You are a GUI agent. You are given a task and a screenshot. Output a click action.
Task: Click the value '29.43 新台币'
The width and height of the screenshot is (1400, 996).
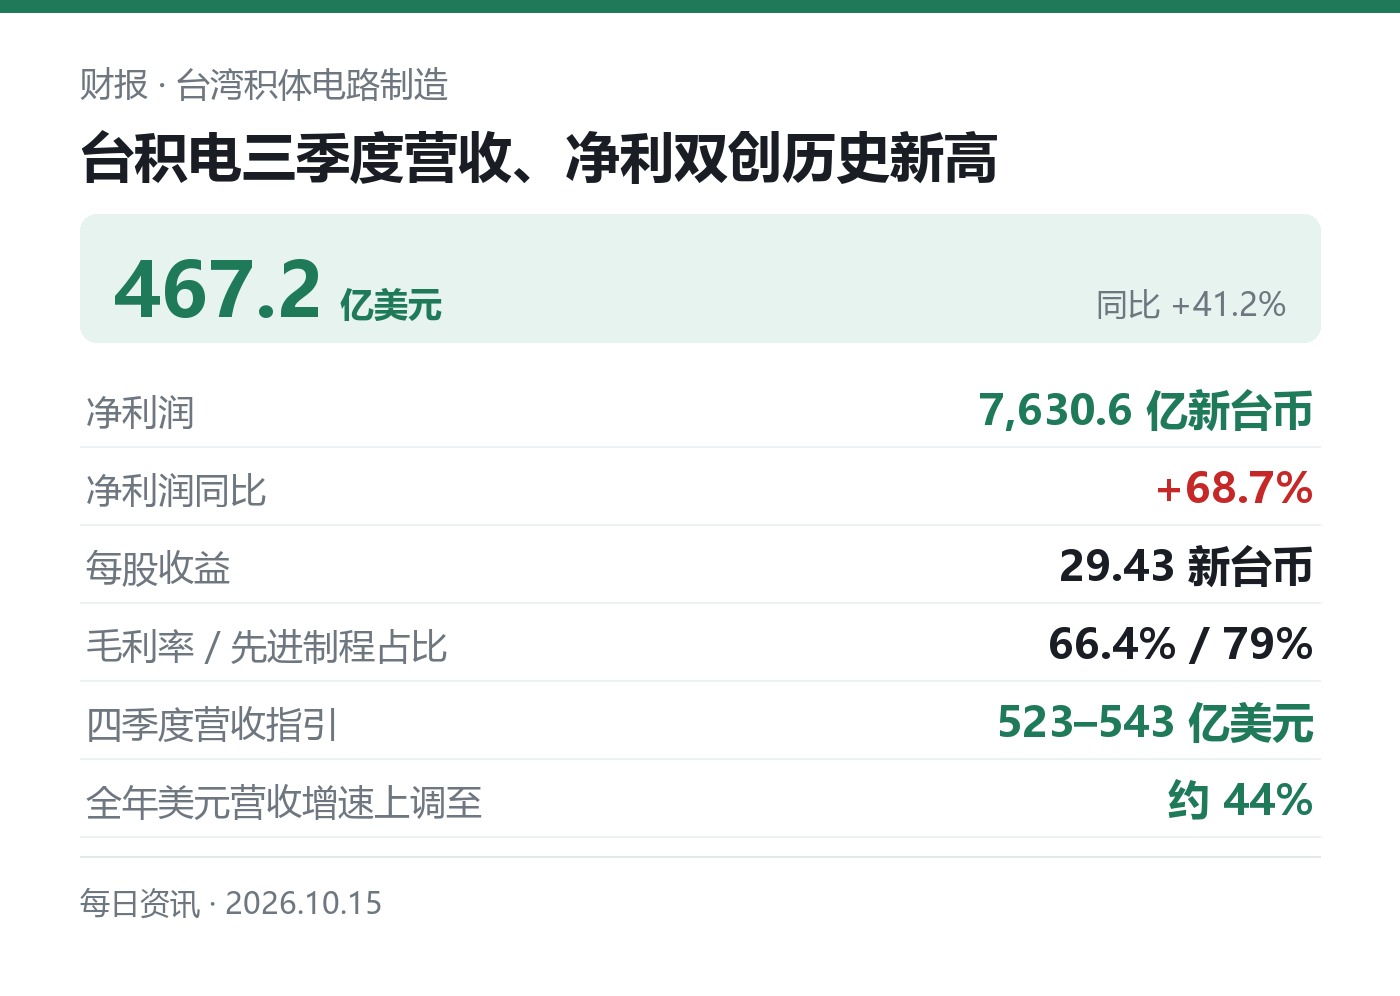pyautogui.click(x=1186, y=566)
